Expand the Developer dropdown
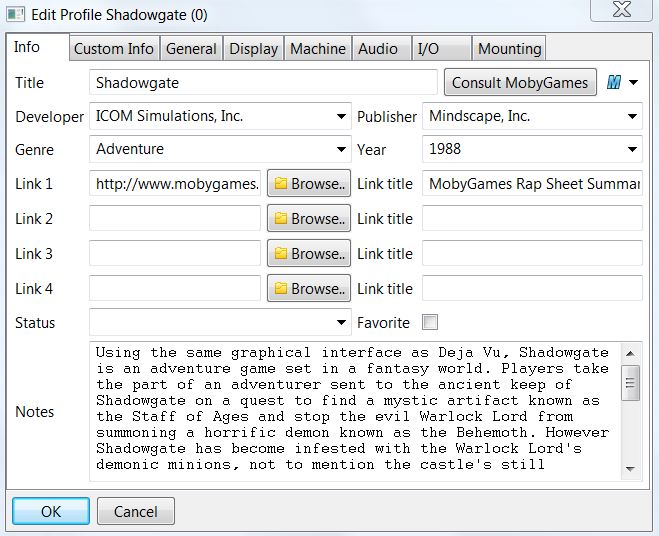The image size is (659, 536). point(341,116)
